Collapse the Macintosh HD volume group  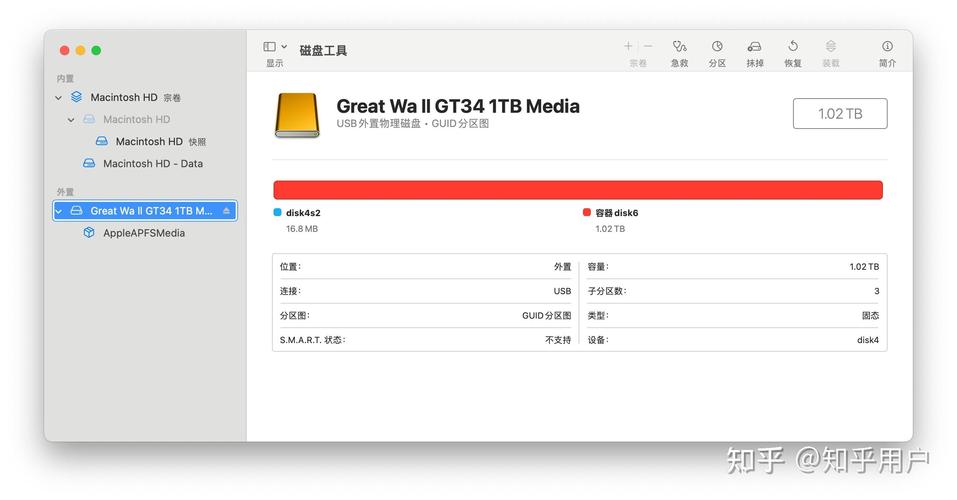coord(58,98)
